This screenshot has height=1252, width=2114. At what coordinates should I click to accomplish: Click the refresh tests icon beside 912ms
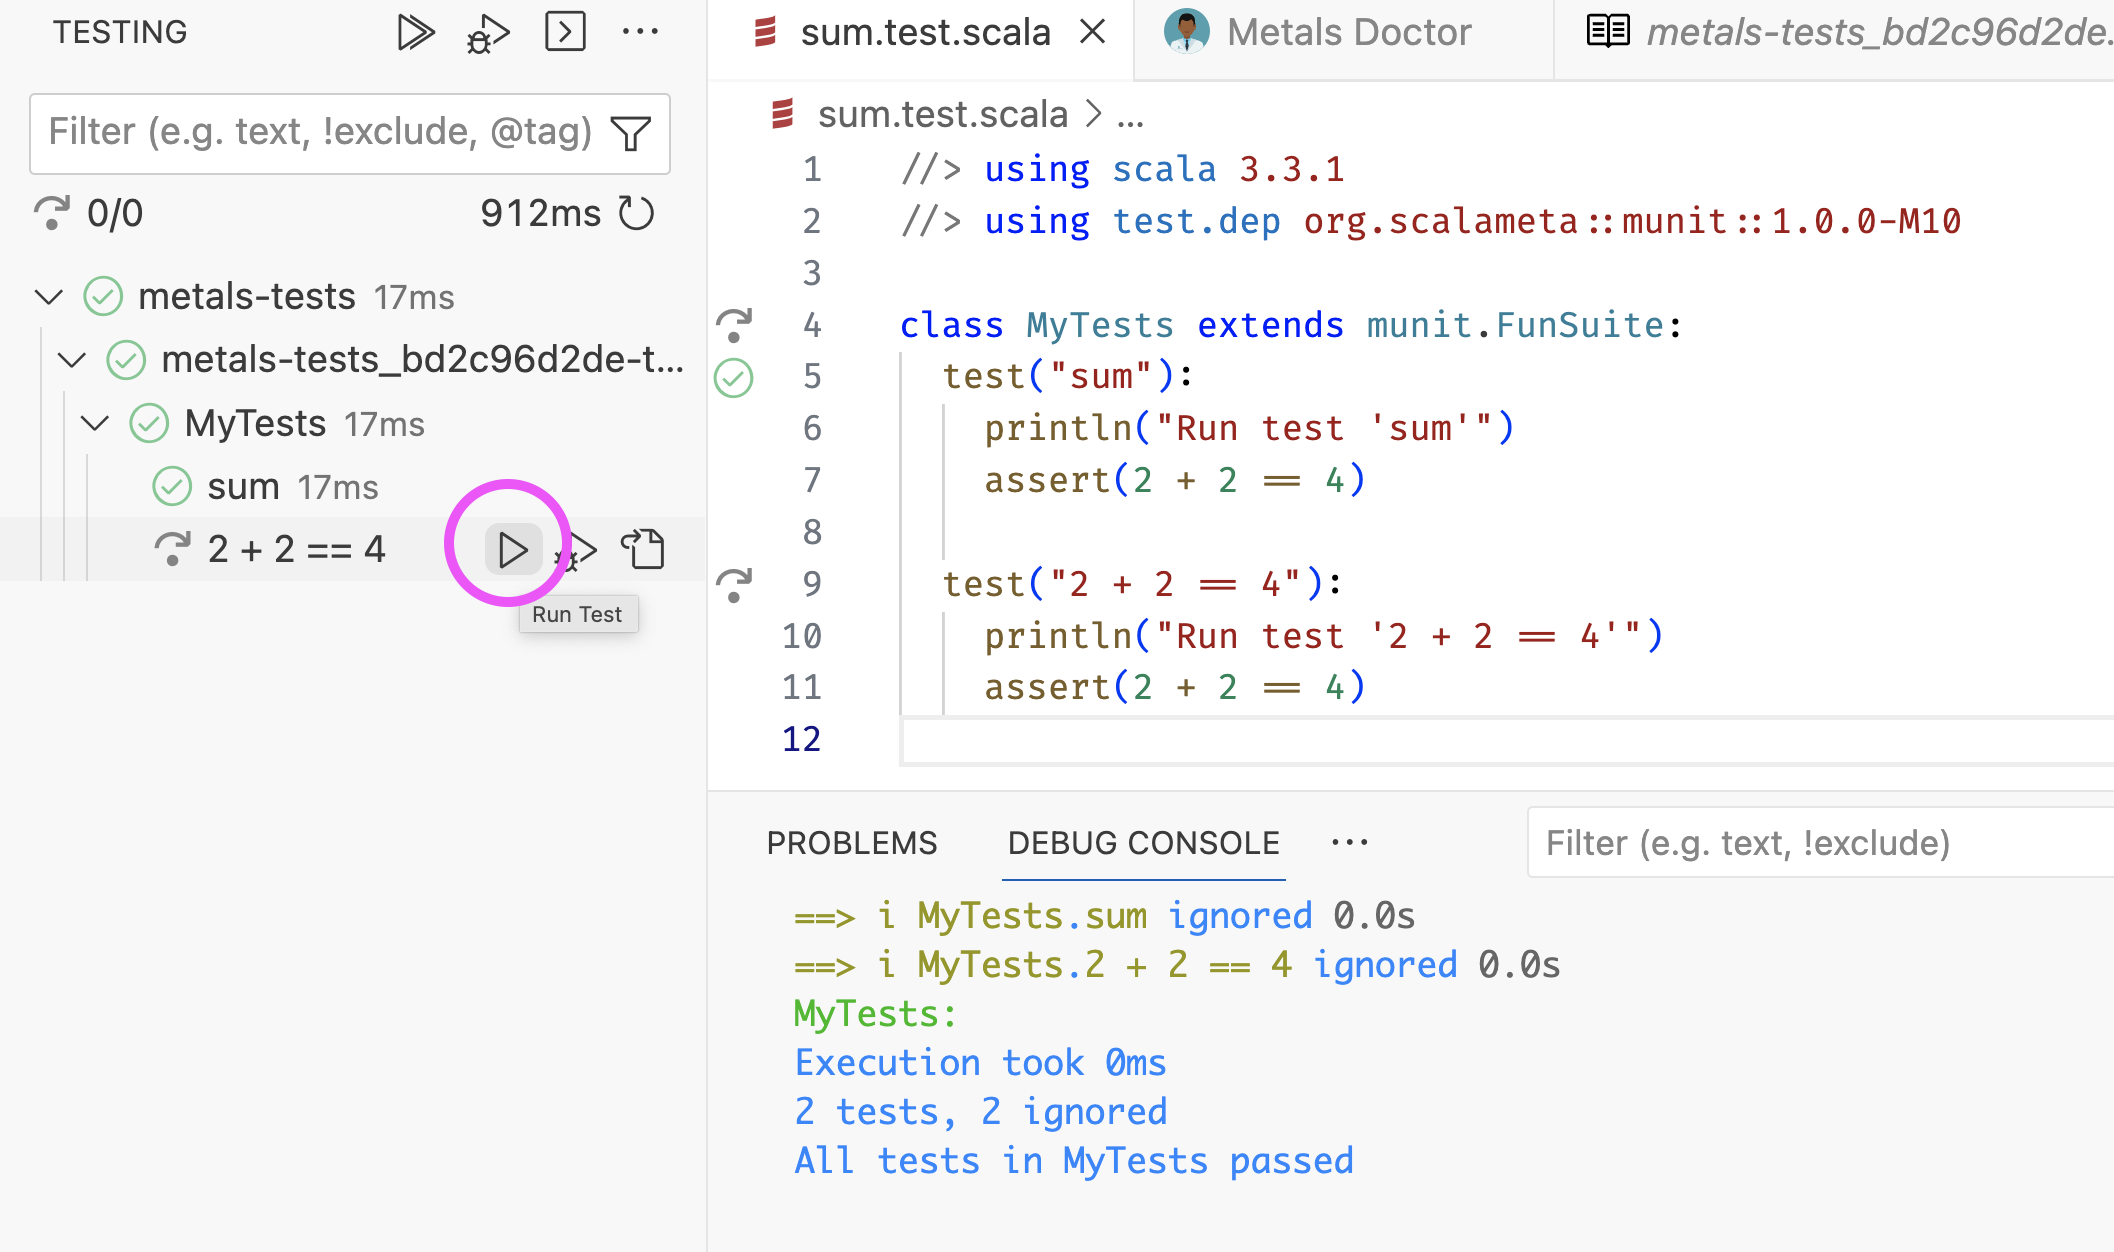pyautogui.click(x=636, y=213)
